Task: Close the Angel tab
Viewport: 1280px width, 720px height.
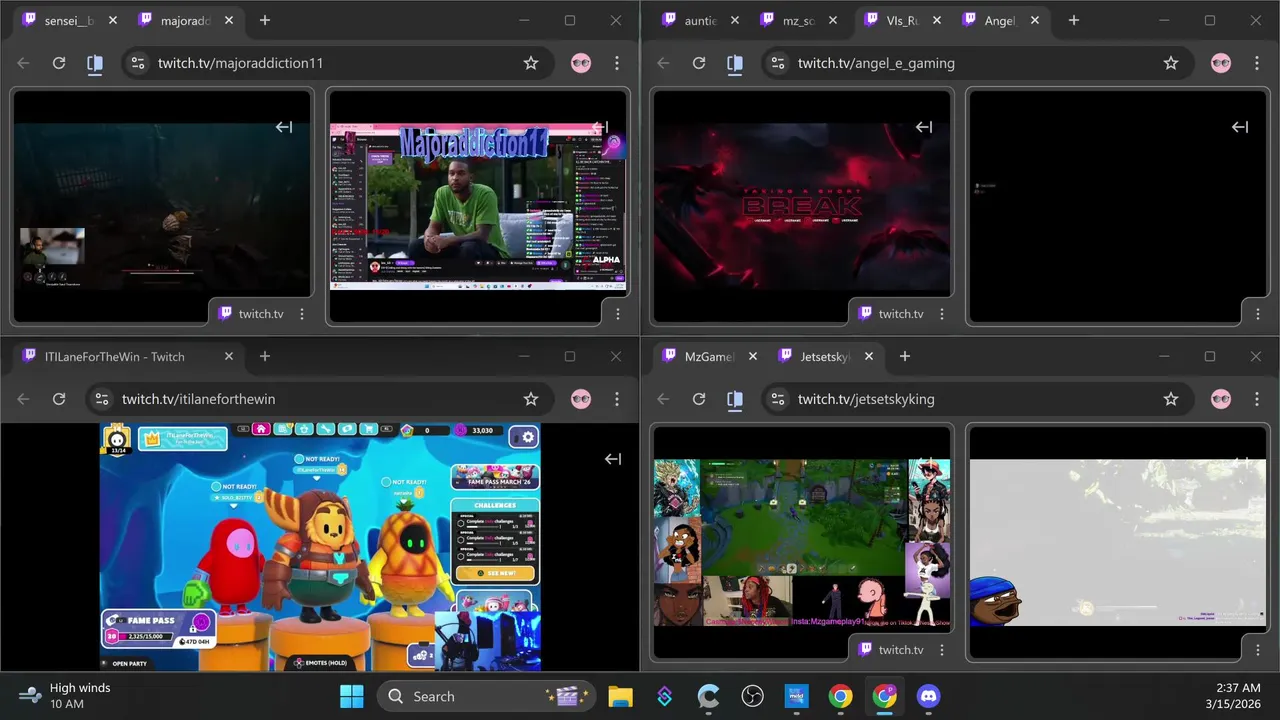Action: (x=1034, y=20)
